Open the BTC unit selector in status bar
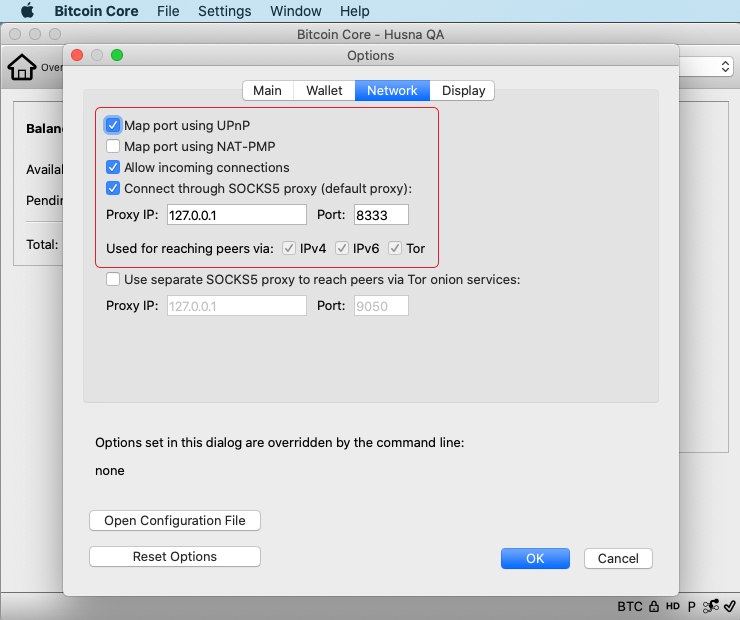Viewport: 740px width, 620px height. [630, 607]
